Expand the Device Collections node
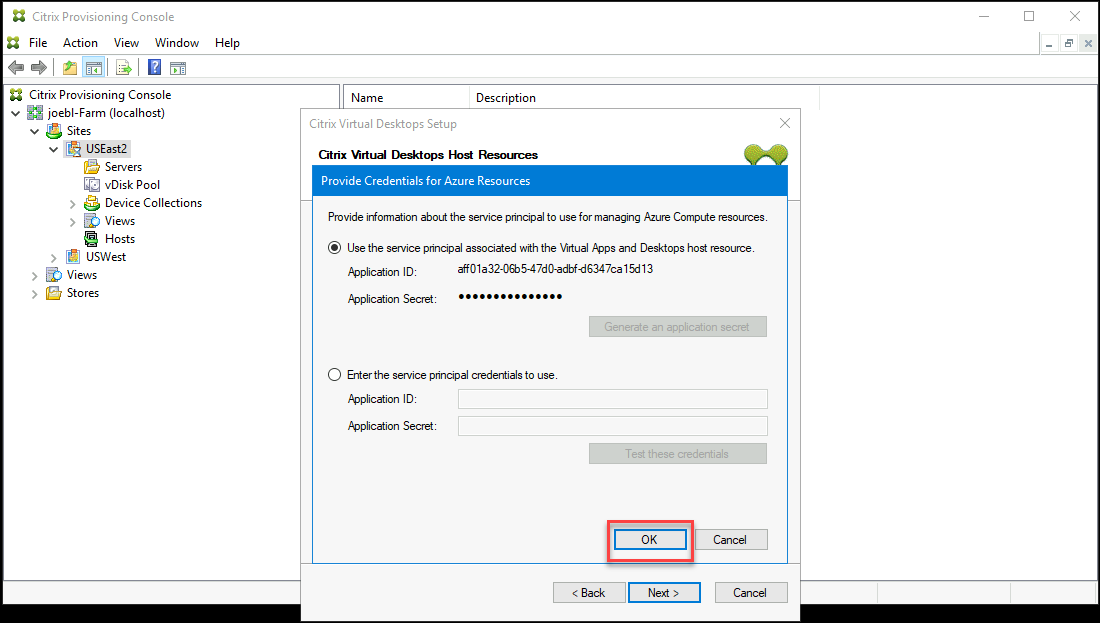This screenshot has height=623, width=1100. [71, 202]
